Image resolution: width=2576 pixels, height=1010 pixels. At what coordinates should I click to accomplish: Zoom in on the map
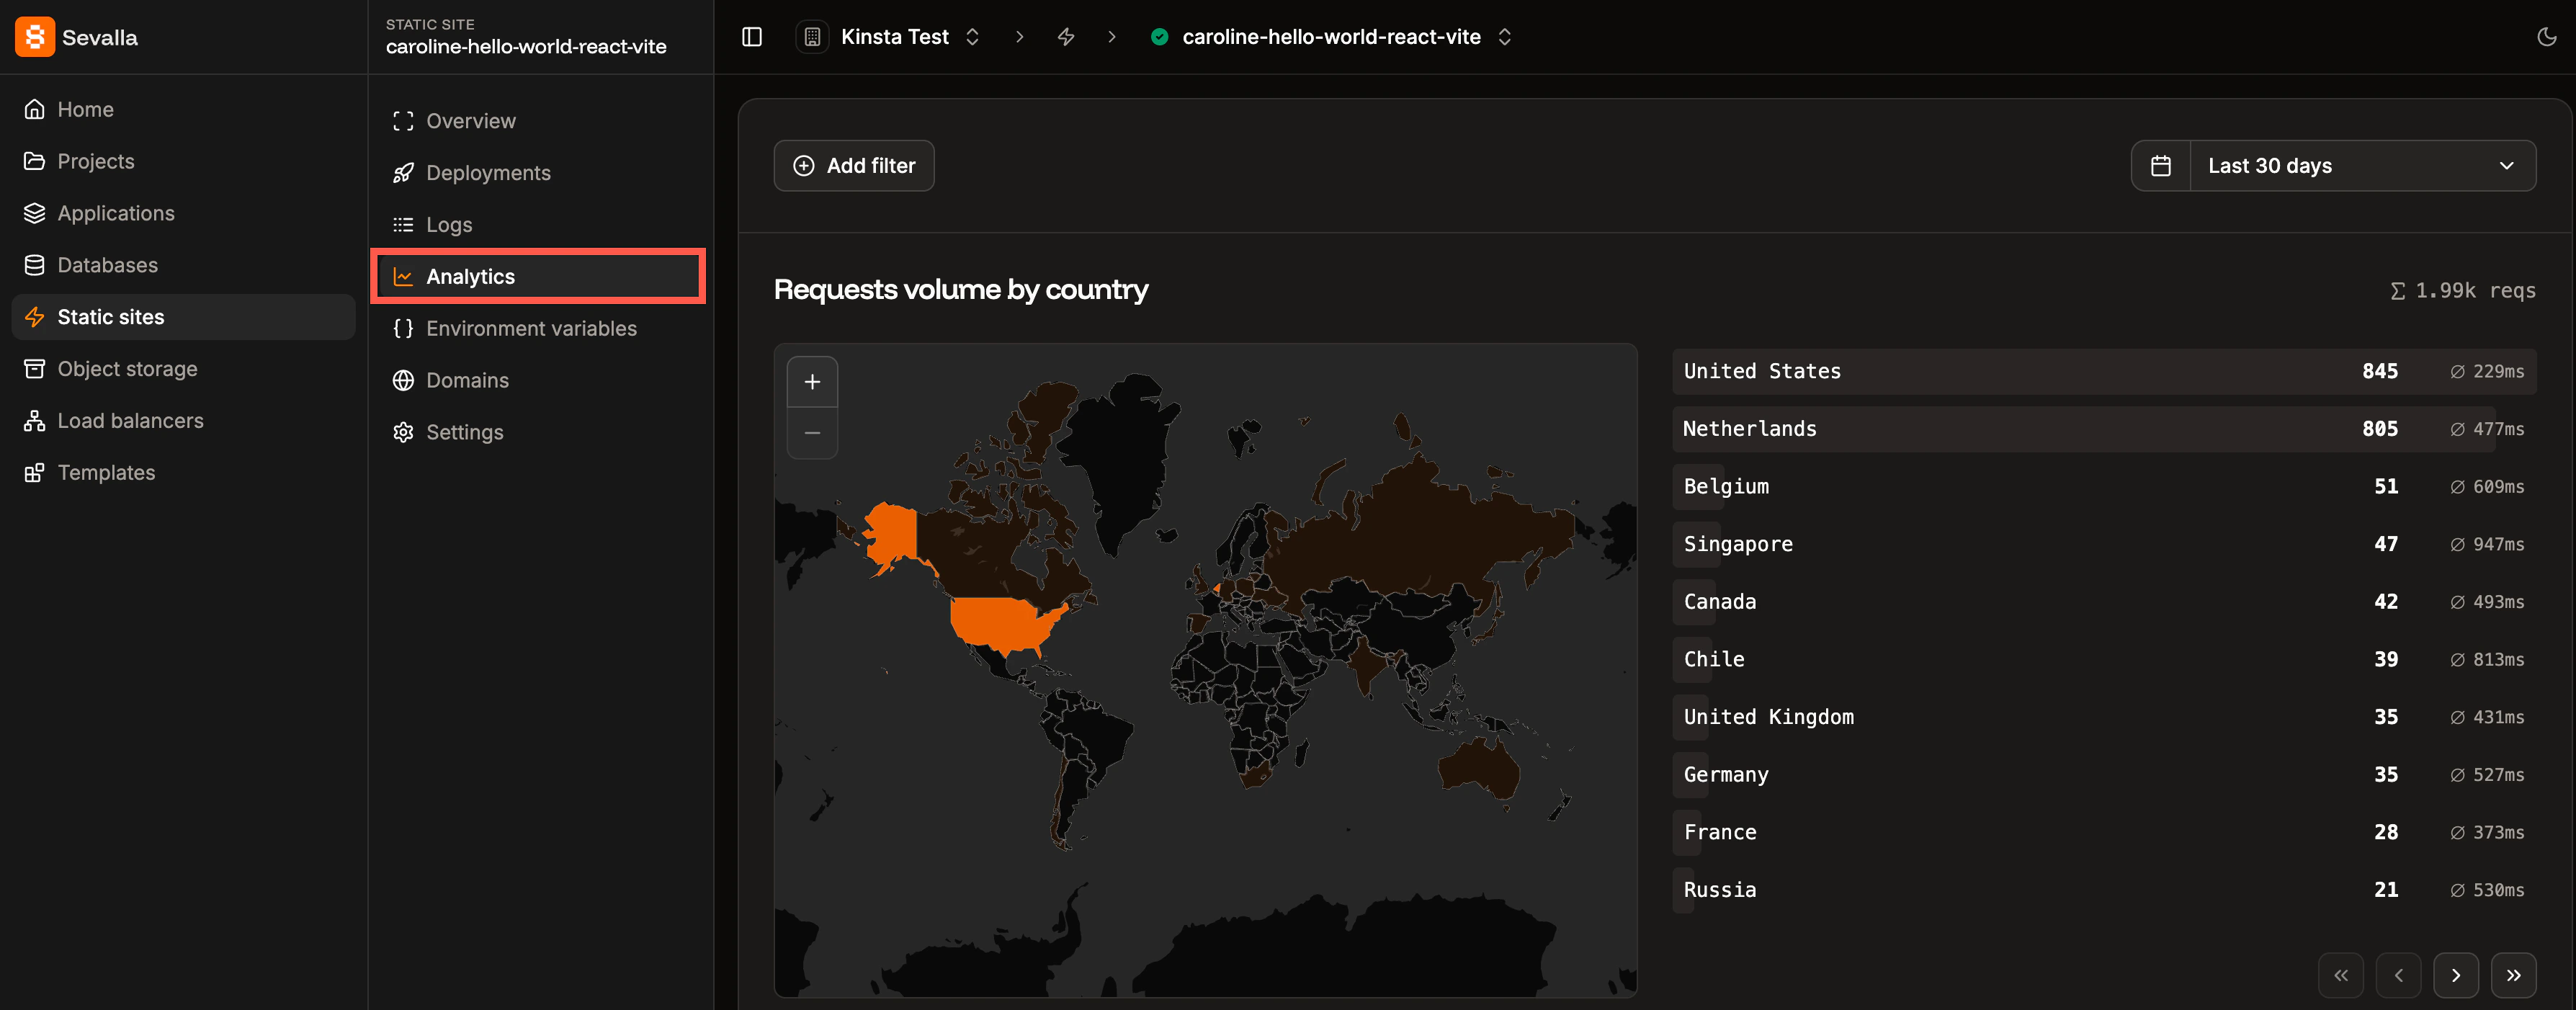(x=812, y=382)
